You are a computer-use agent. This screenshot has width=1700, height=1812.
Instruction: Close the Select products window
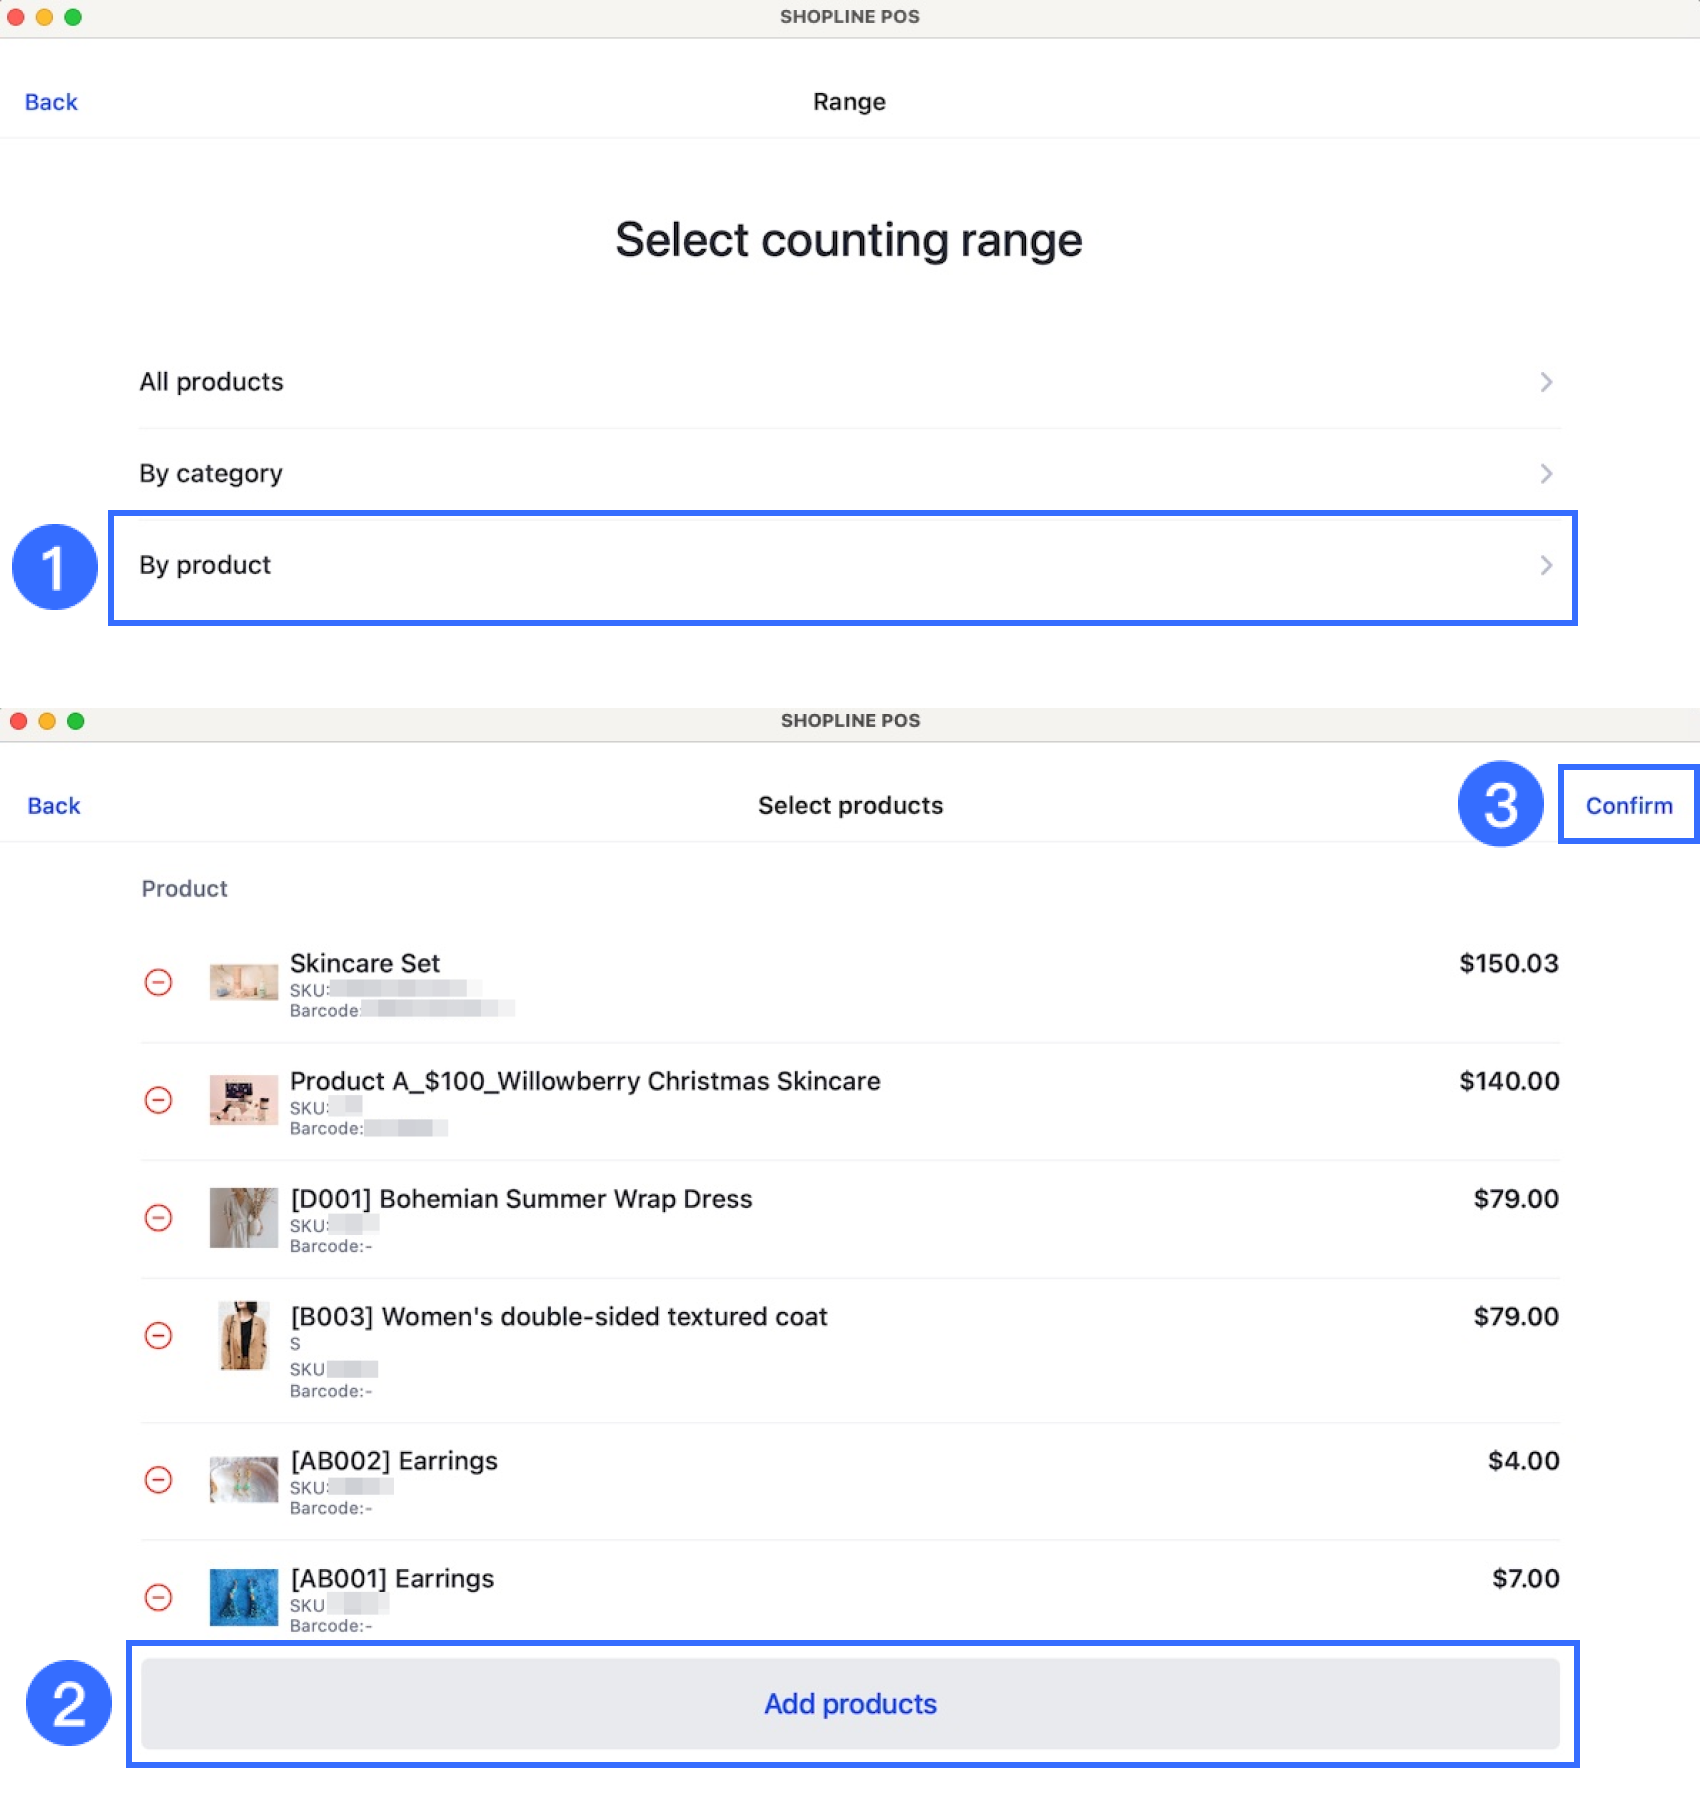tap(18, 721)
